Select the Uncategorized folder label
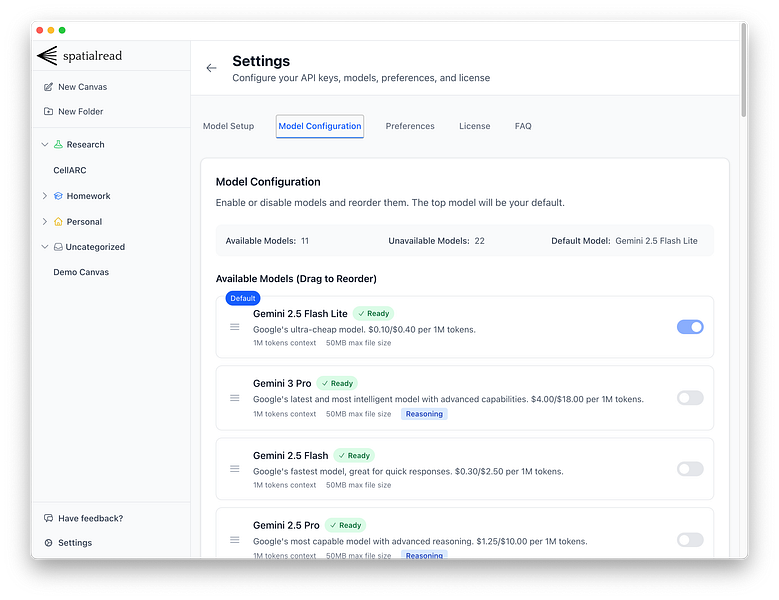779x600 pixels. [95, 247]
